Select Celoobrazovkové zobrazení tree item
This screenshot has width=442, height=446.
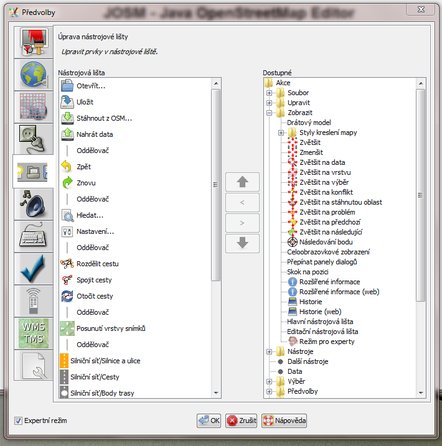point(328,252)
